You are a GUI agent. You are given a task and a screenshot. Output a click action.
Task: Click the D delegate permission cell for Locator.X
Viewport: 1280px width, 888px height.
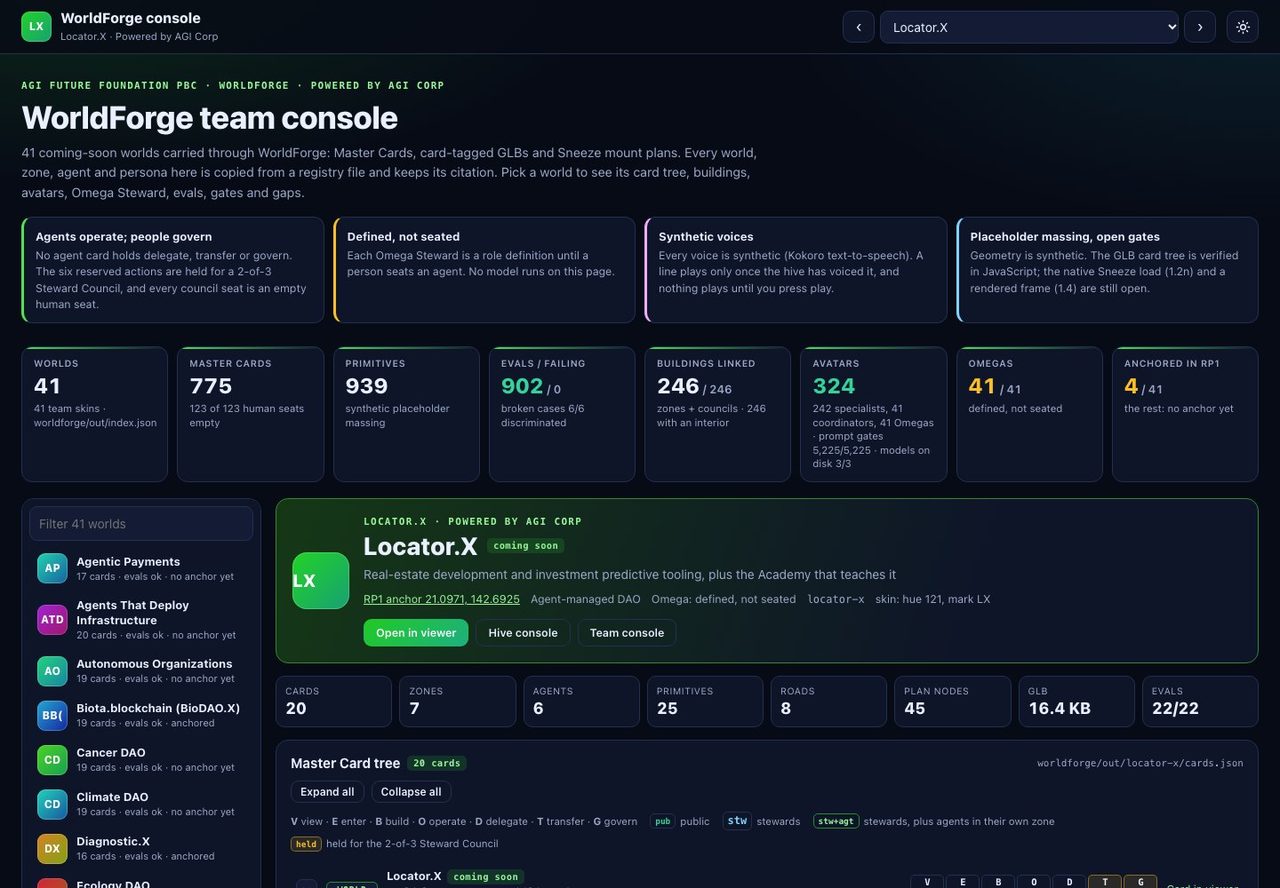point(1069,882)
